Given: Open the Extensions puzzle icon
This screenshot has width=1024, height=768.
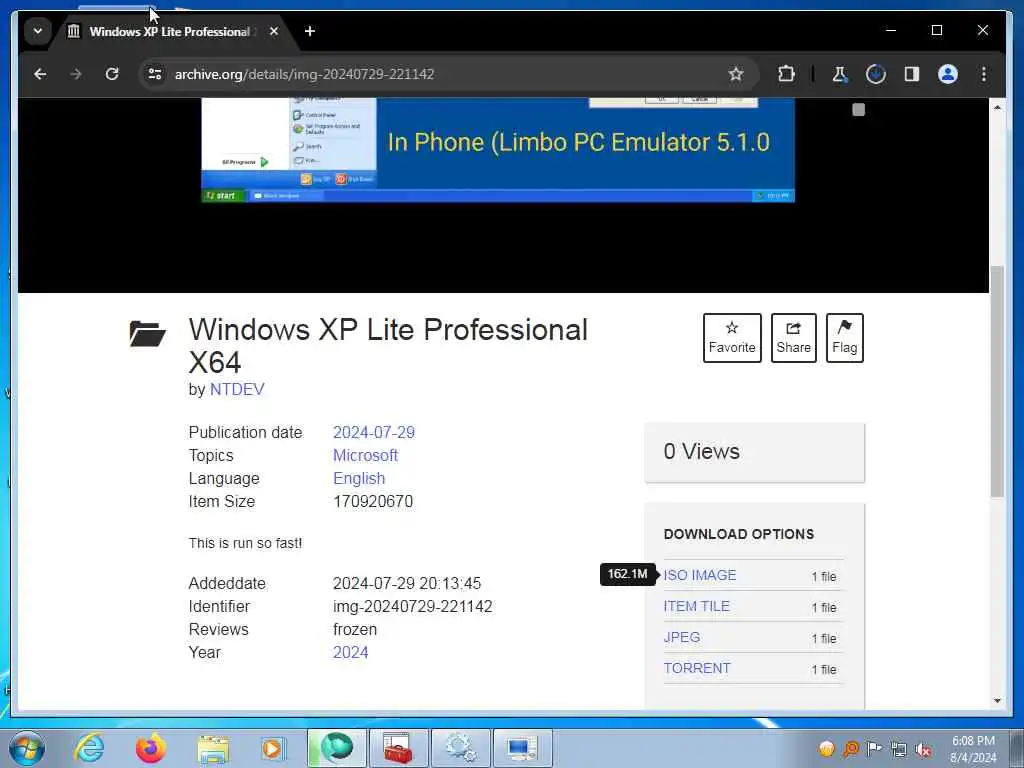Looking at the screenshot, I should 787,74.
